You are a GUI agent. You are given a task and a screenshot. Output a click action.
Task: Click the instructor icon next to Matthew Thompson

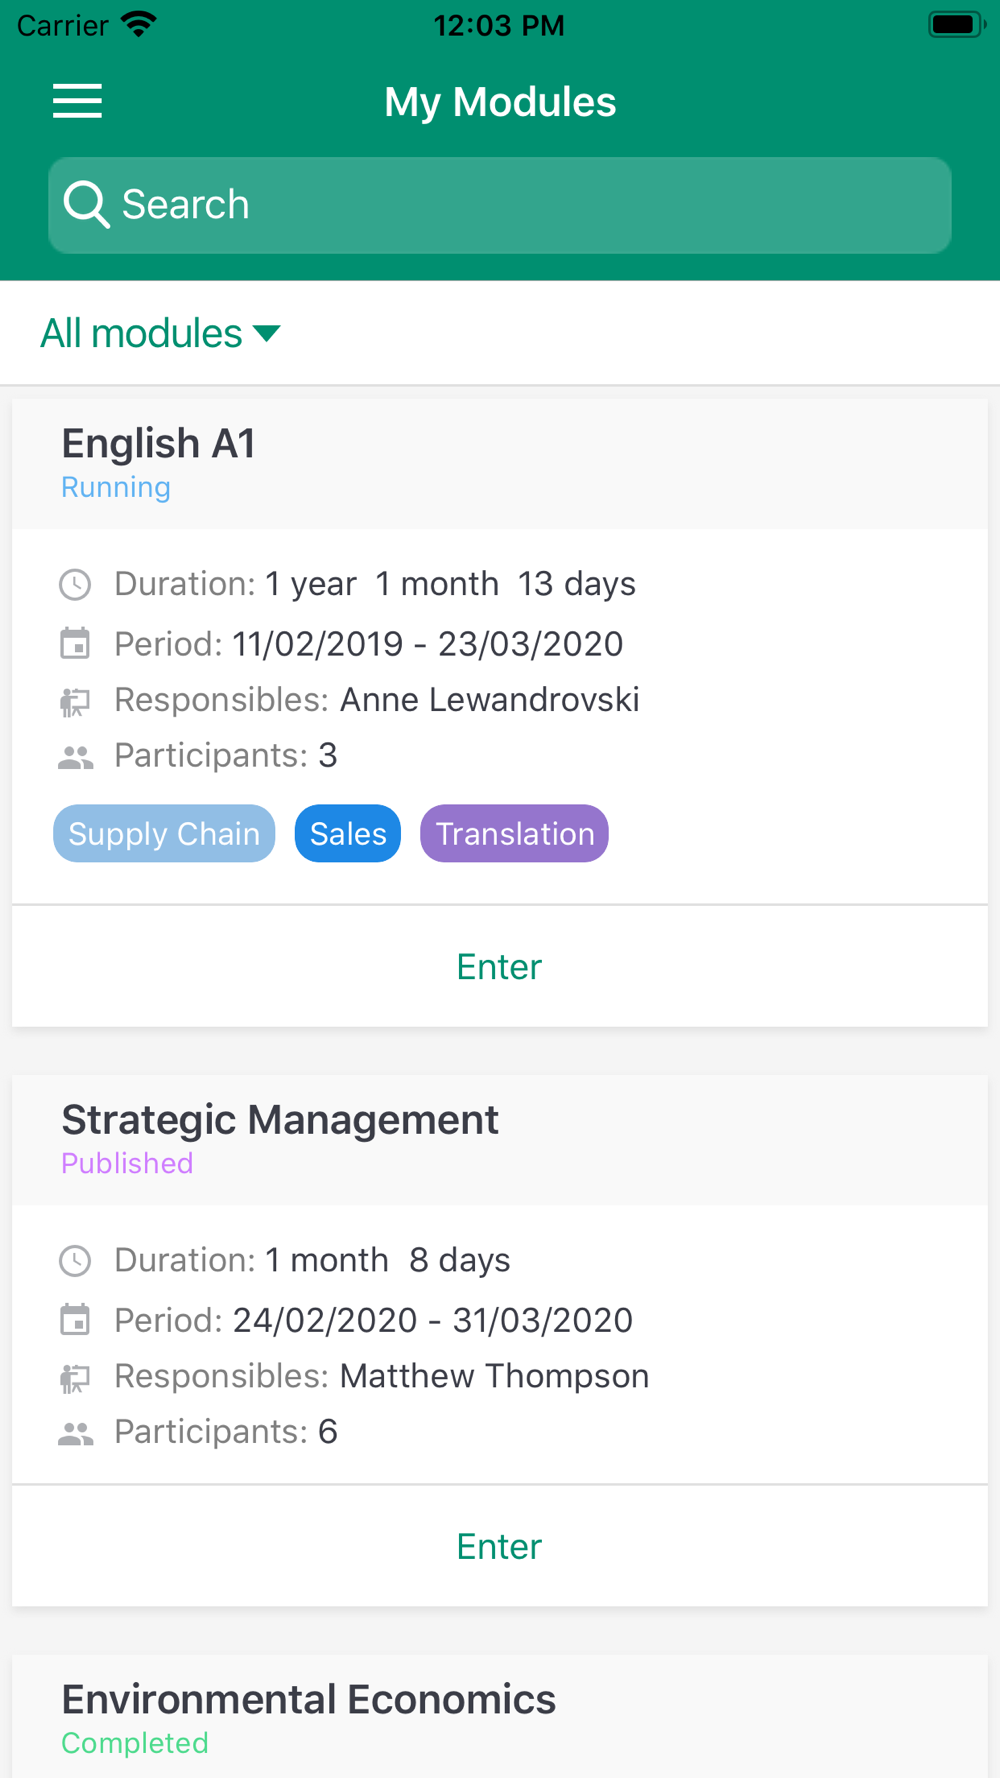click(x=75, y=1378)
